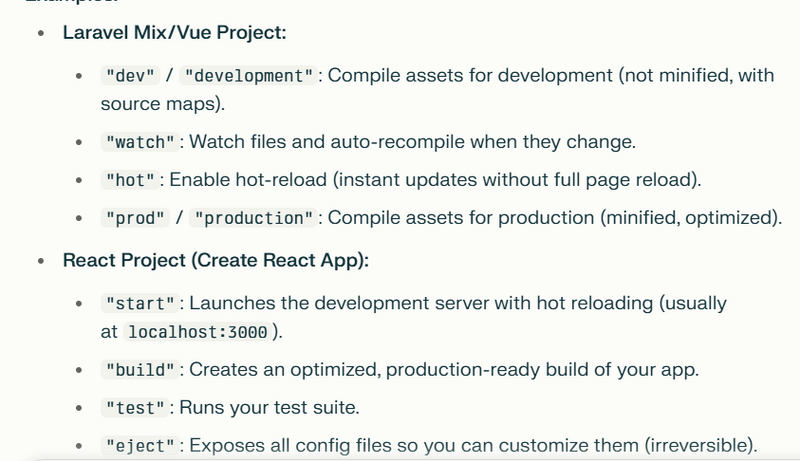Click the "React Project (Create React App):" heading
800x461 pixels.
pos(216,261)
